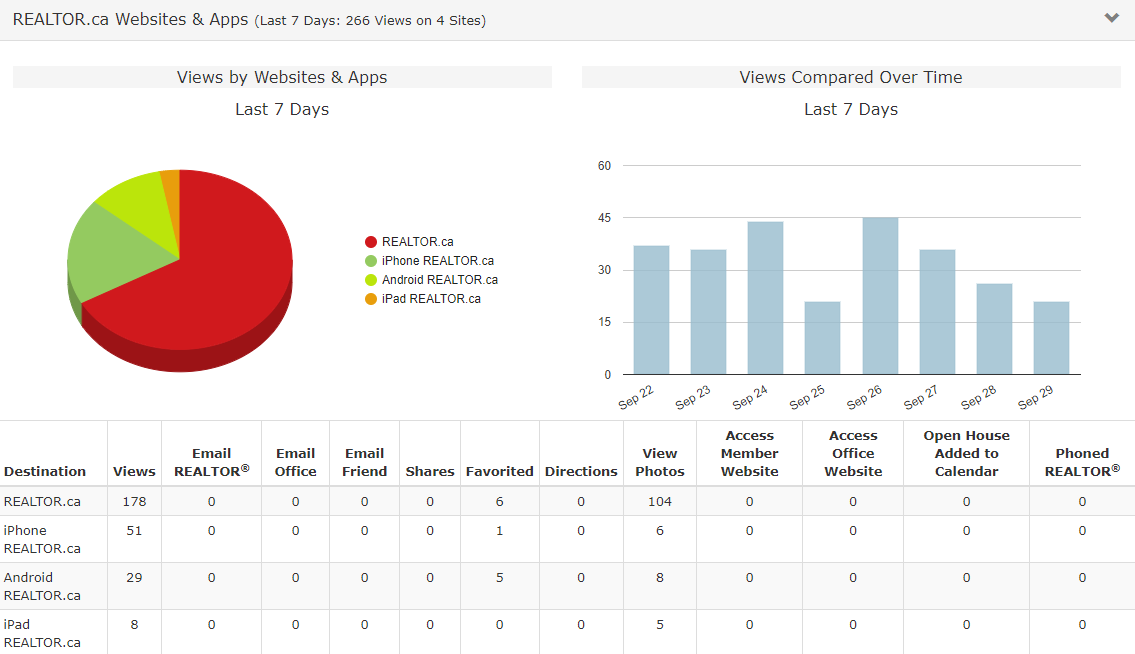This screenshot has width=1135, height=654.
Task: Click the 'Directions' column header
Action: coord(581,471)
